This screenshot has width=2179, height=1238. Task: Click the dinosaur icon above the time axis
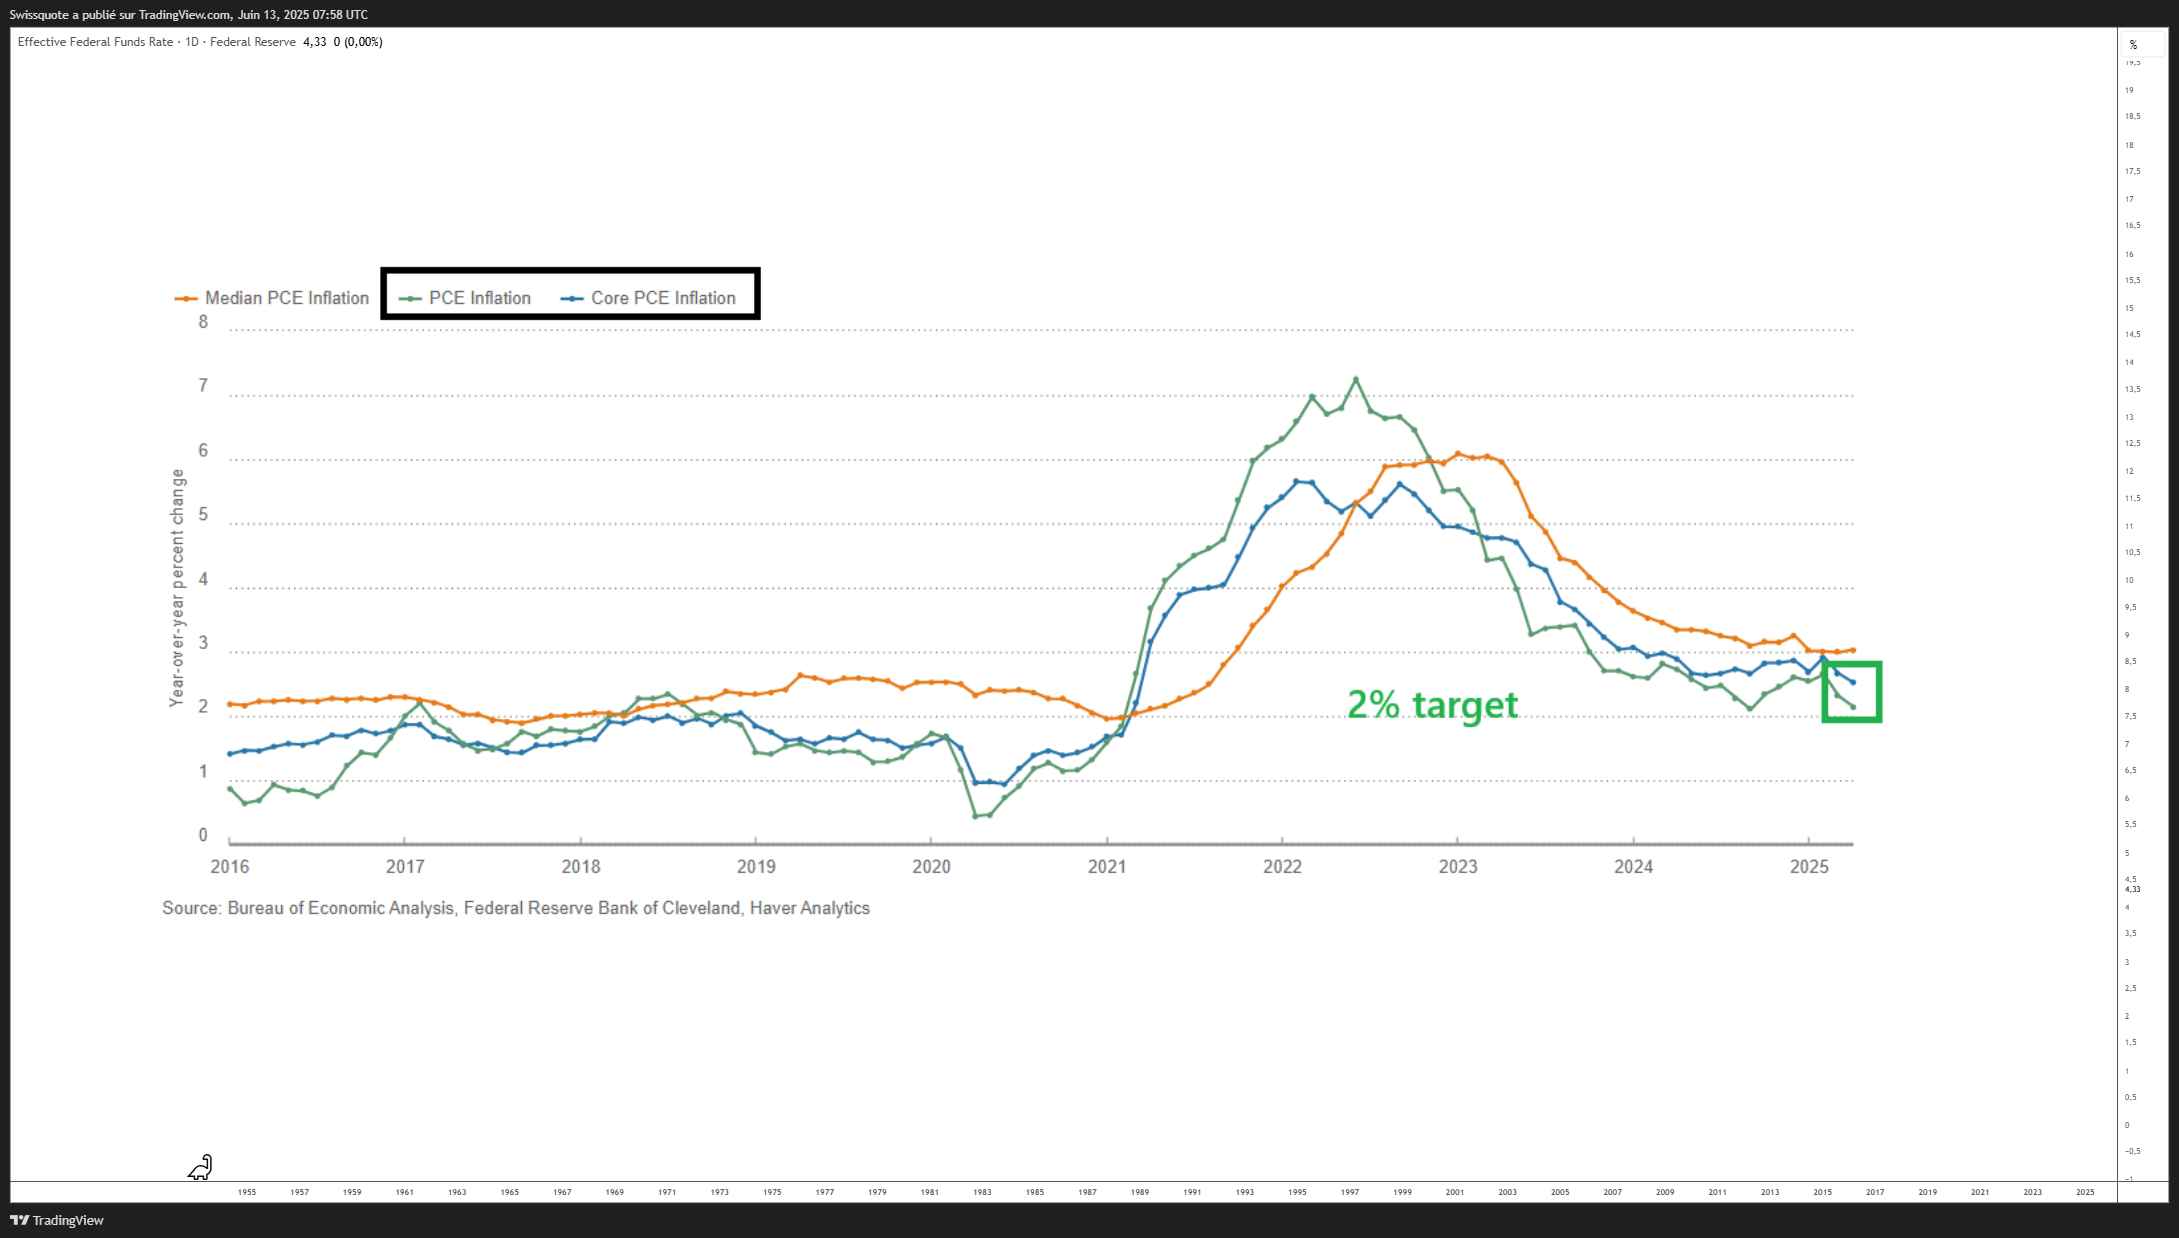[200, 1167]
